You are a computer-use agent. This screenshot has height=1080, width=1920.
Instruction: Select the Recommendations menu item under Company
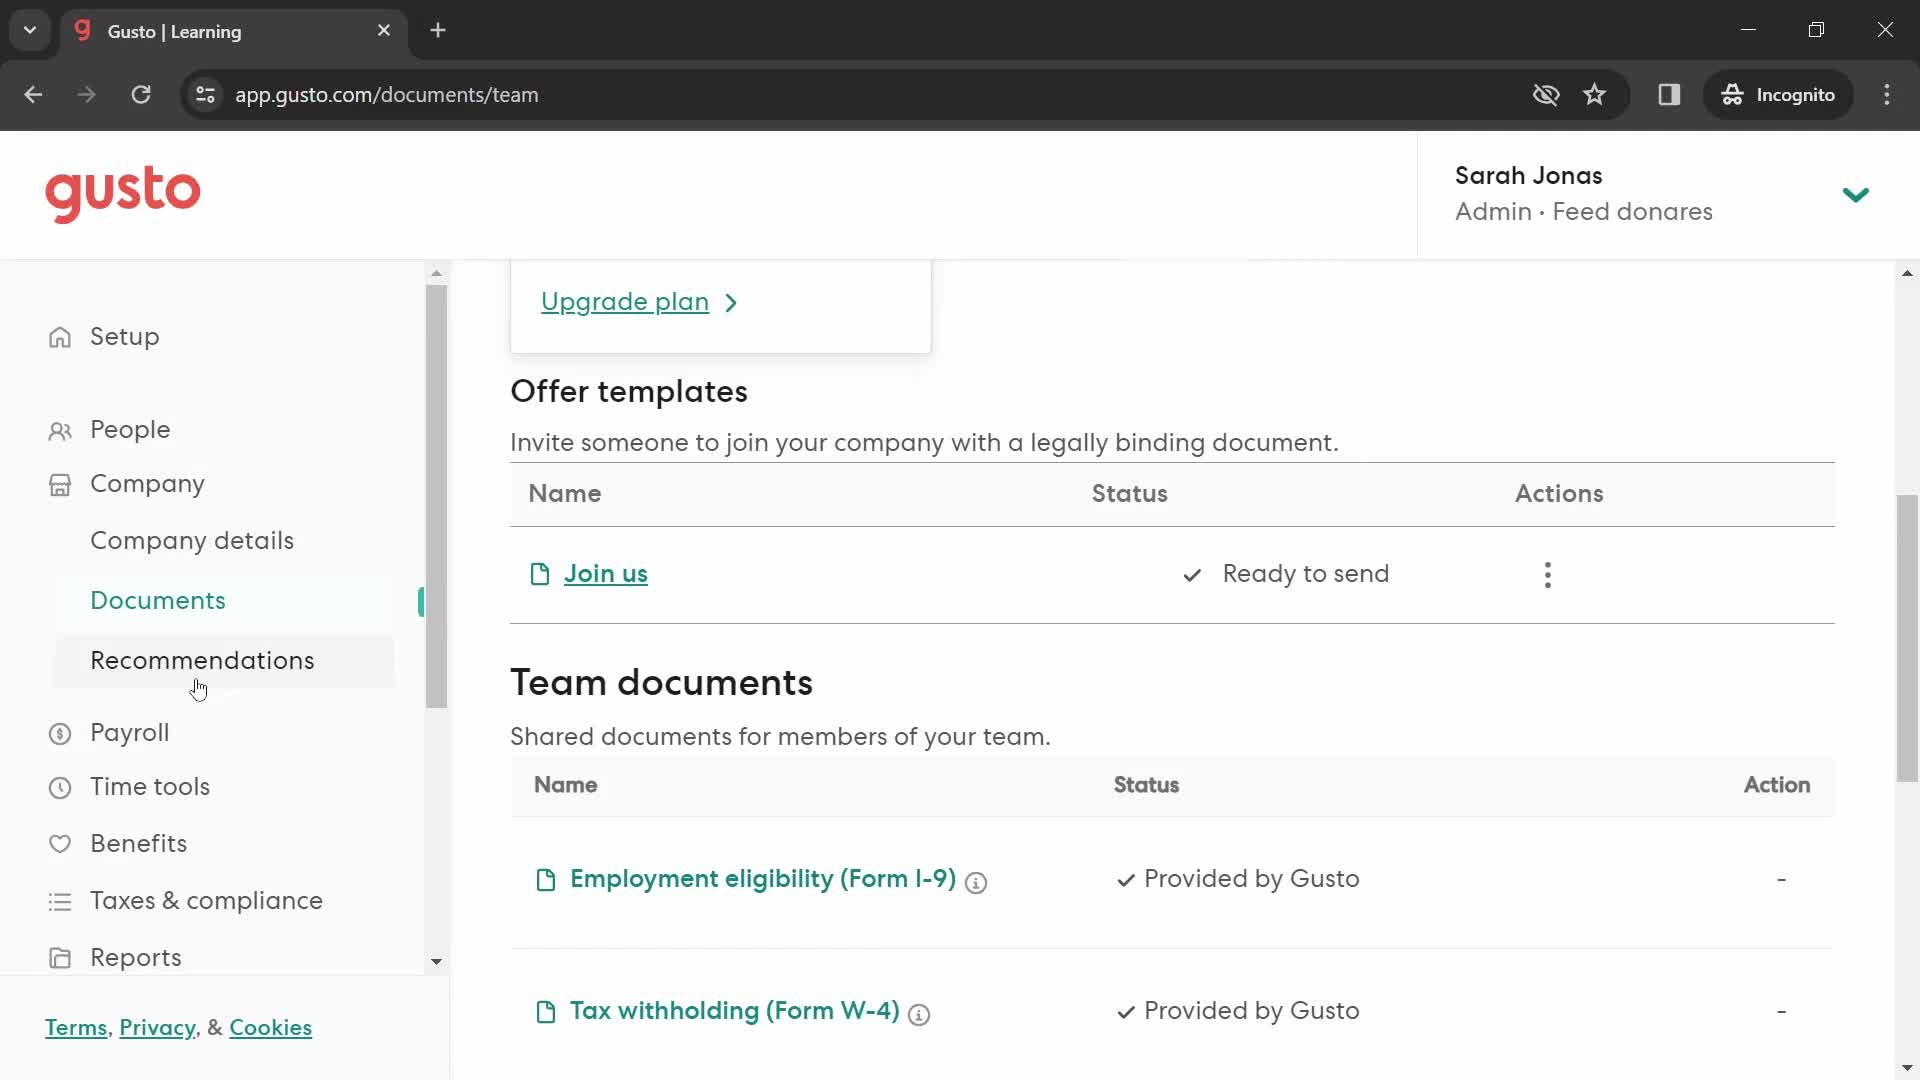202,661
